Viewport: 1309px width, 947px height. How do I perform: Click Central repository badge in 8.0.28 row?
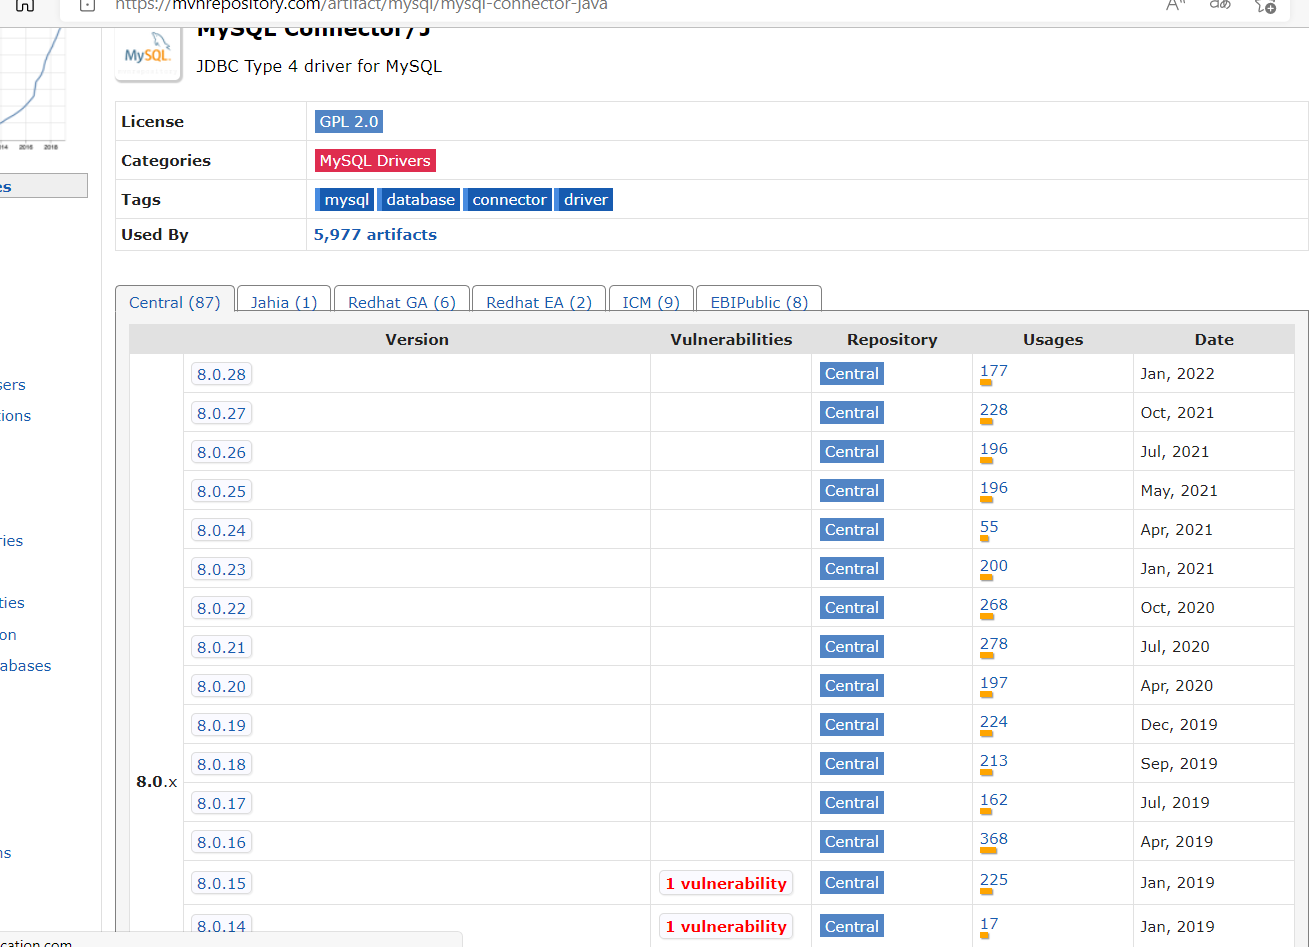click(852, 374)
